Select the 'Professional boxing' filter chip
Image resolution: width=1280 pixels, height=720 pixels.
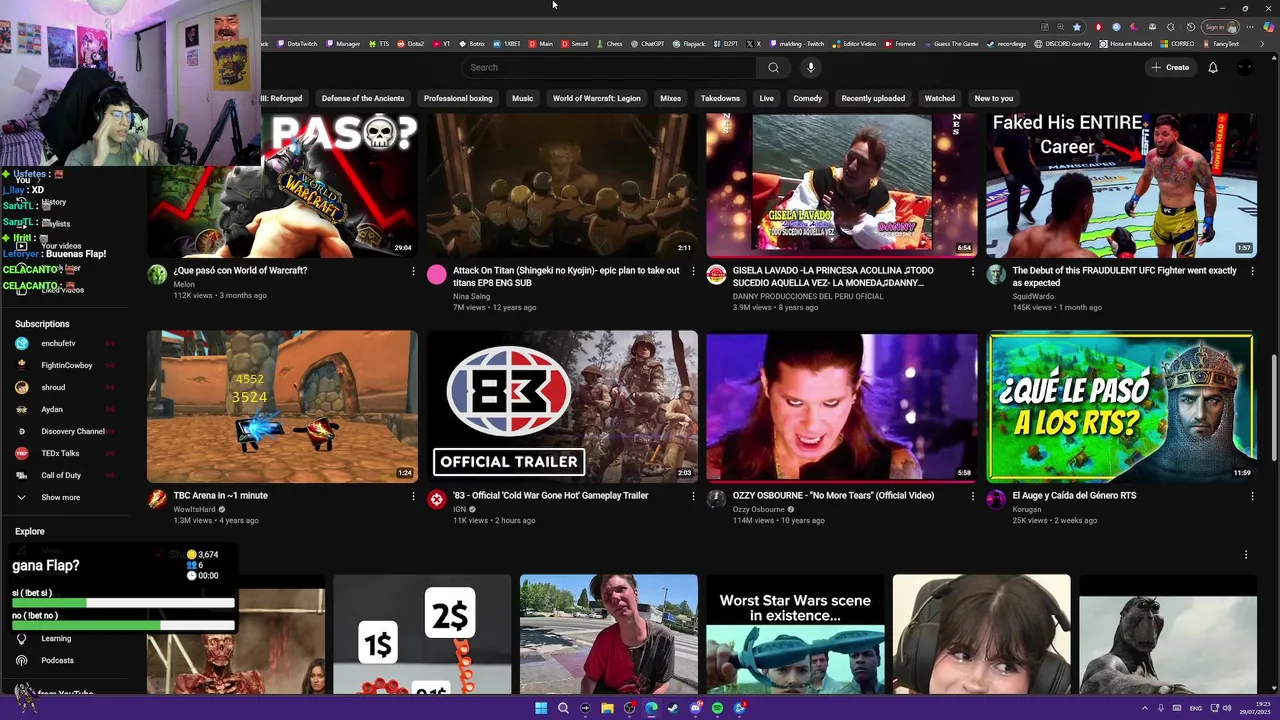tap(458, 98)
